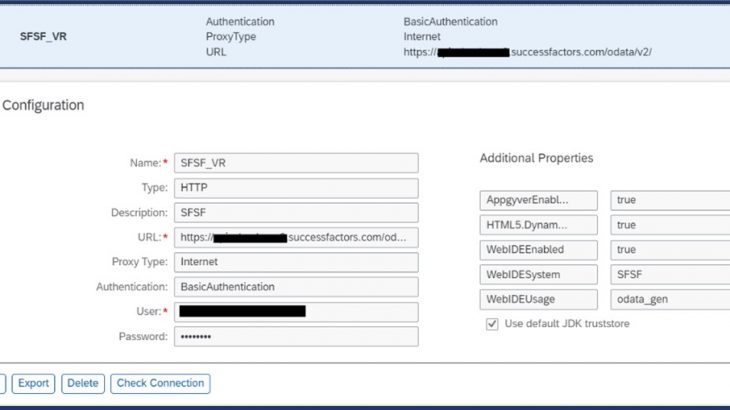The image size is (730, 410).
Task: Click the Password input field
Action: click(296, 336)
